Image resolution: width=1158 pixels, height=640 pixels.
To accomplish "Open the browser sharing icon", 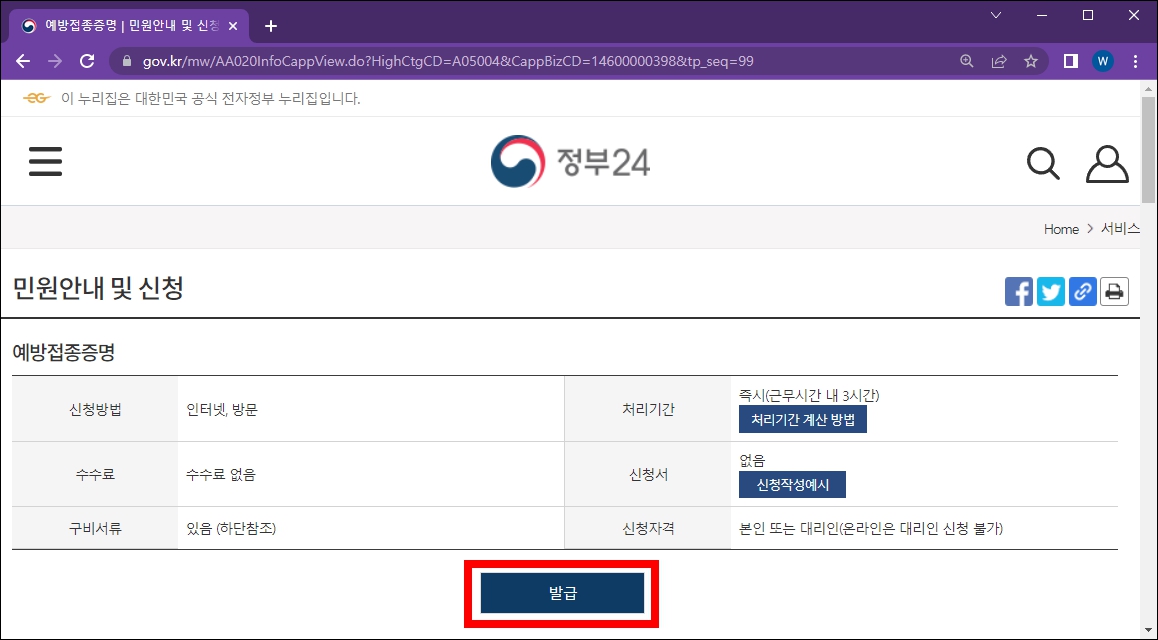I will pyautogui.click(x=999, y=60).
